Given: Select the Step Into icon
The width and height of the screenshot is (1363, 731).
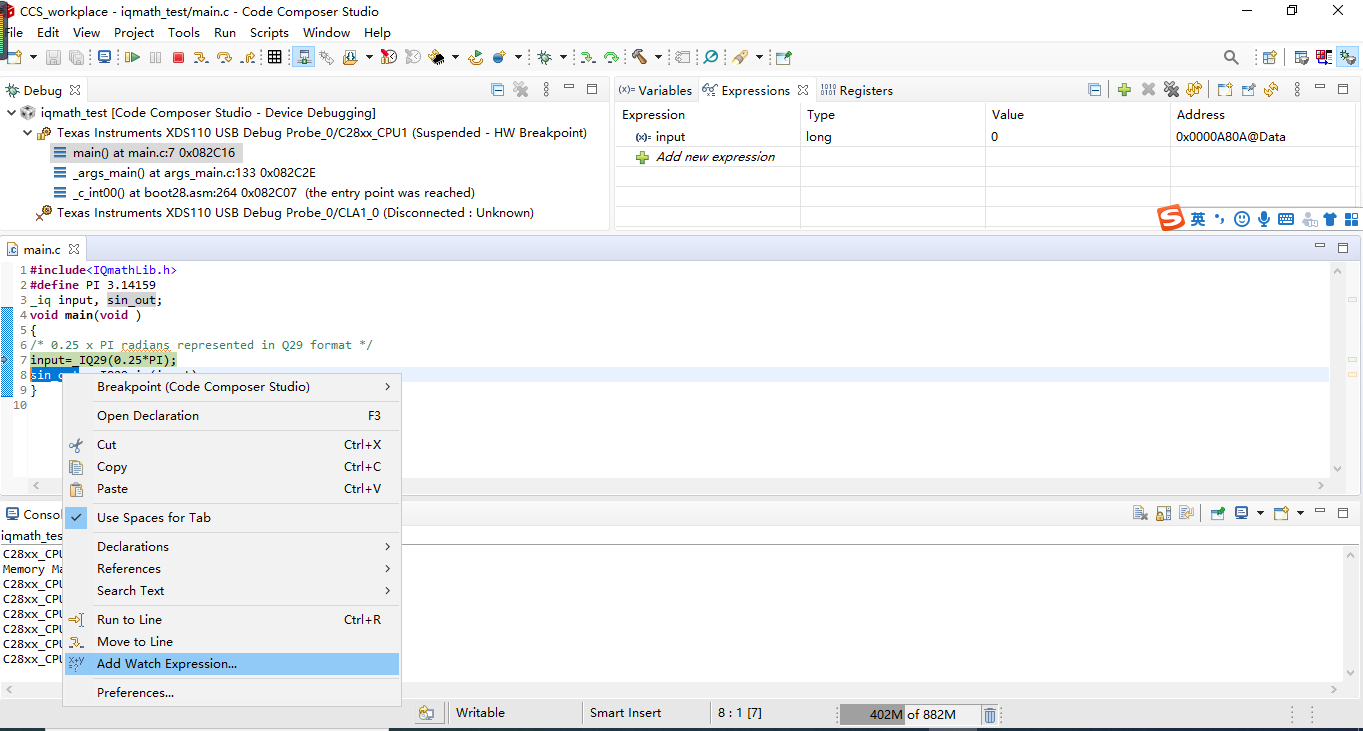Looking at the screenshot, I should point(201,57).
